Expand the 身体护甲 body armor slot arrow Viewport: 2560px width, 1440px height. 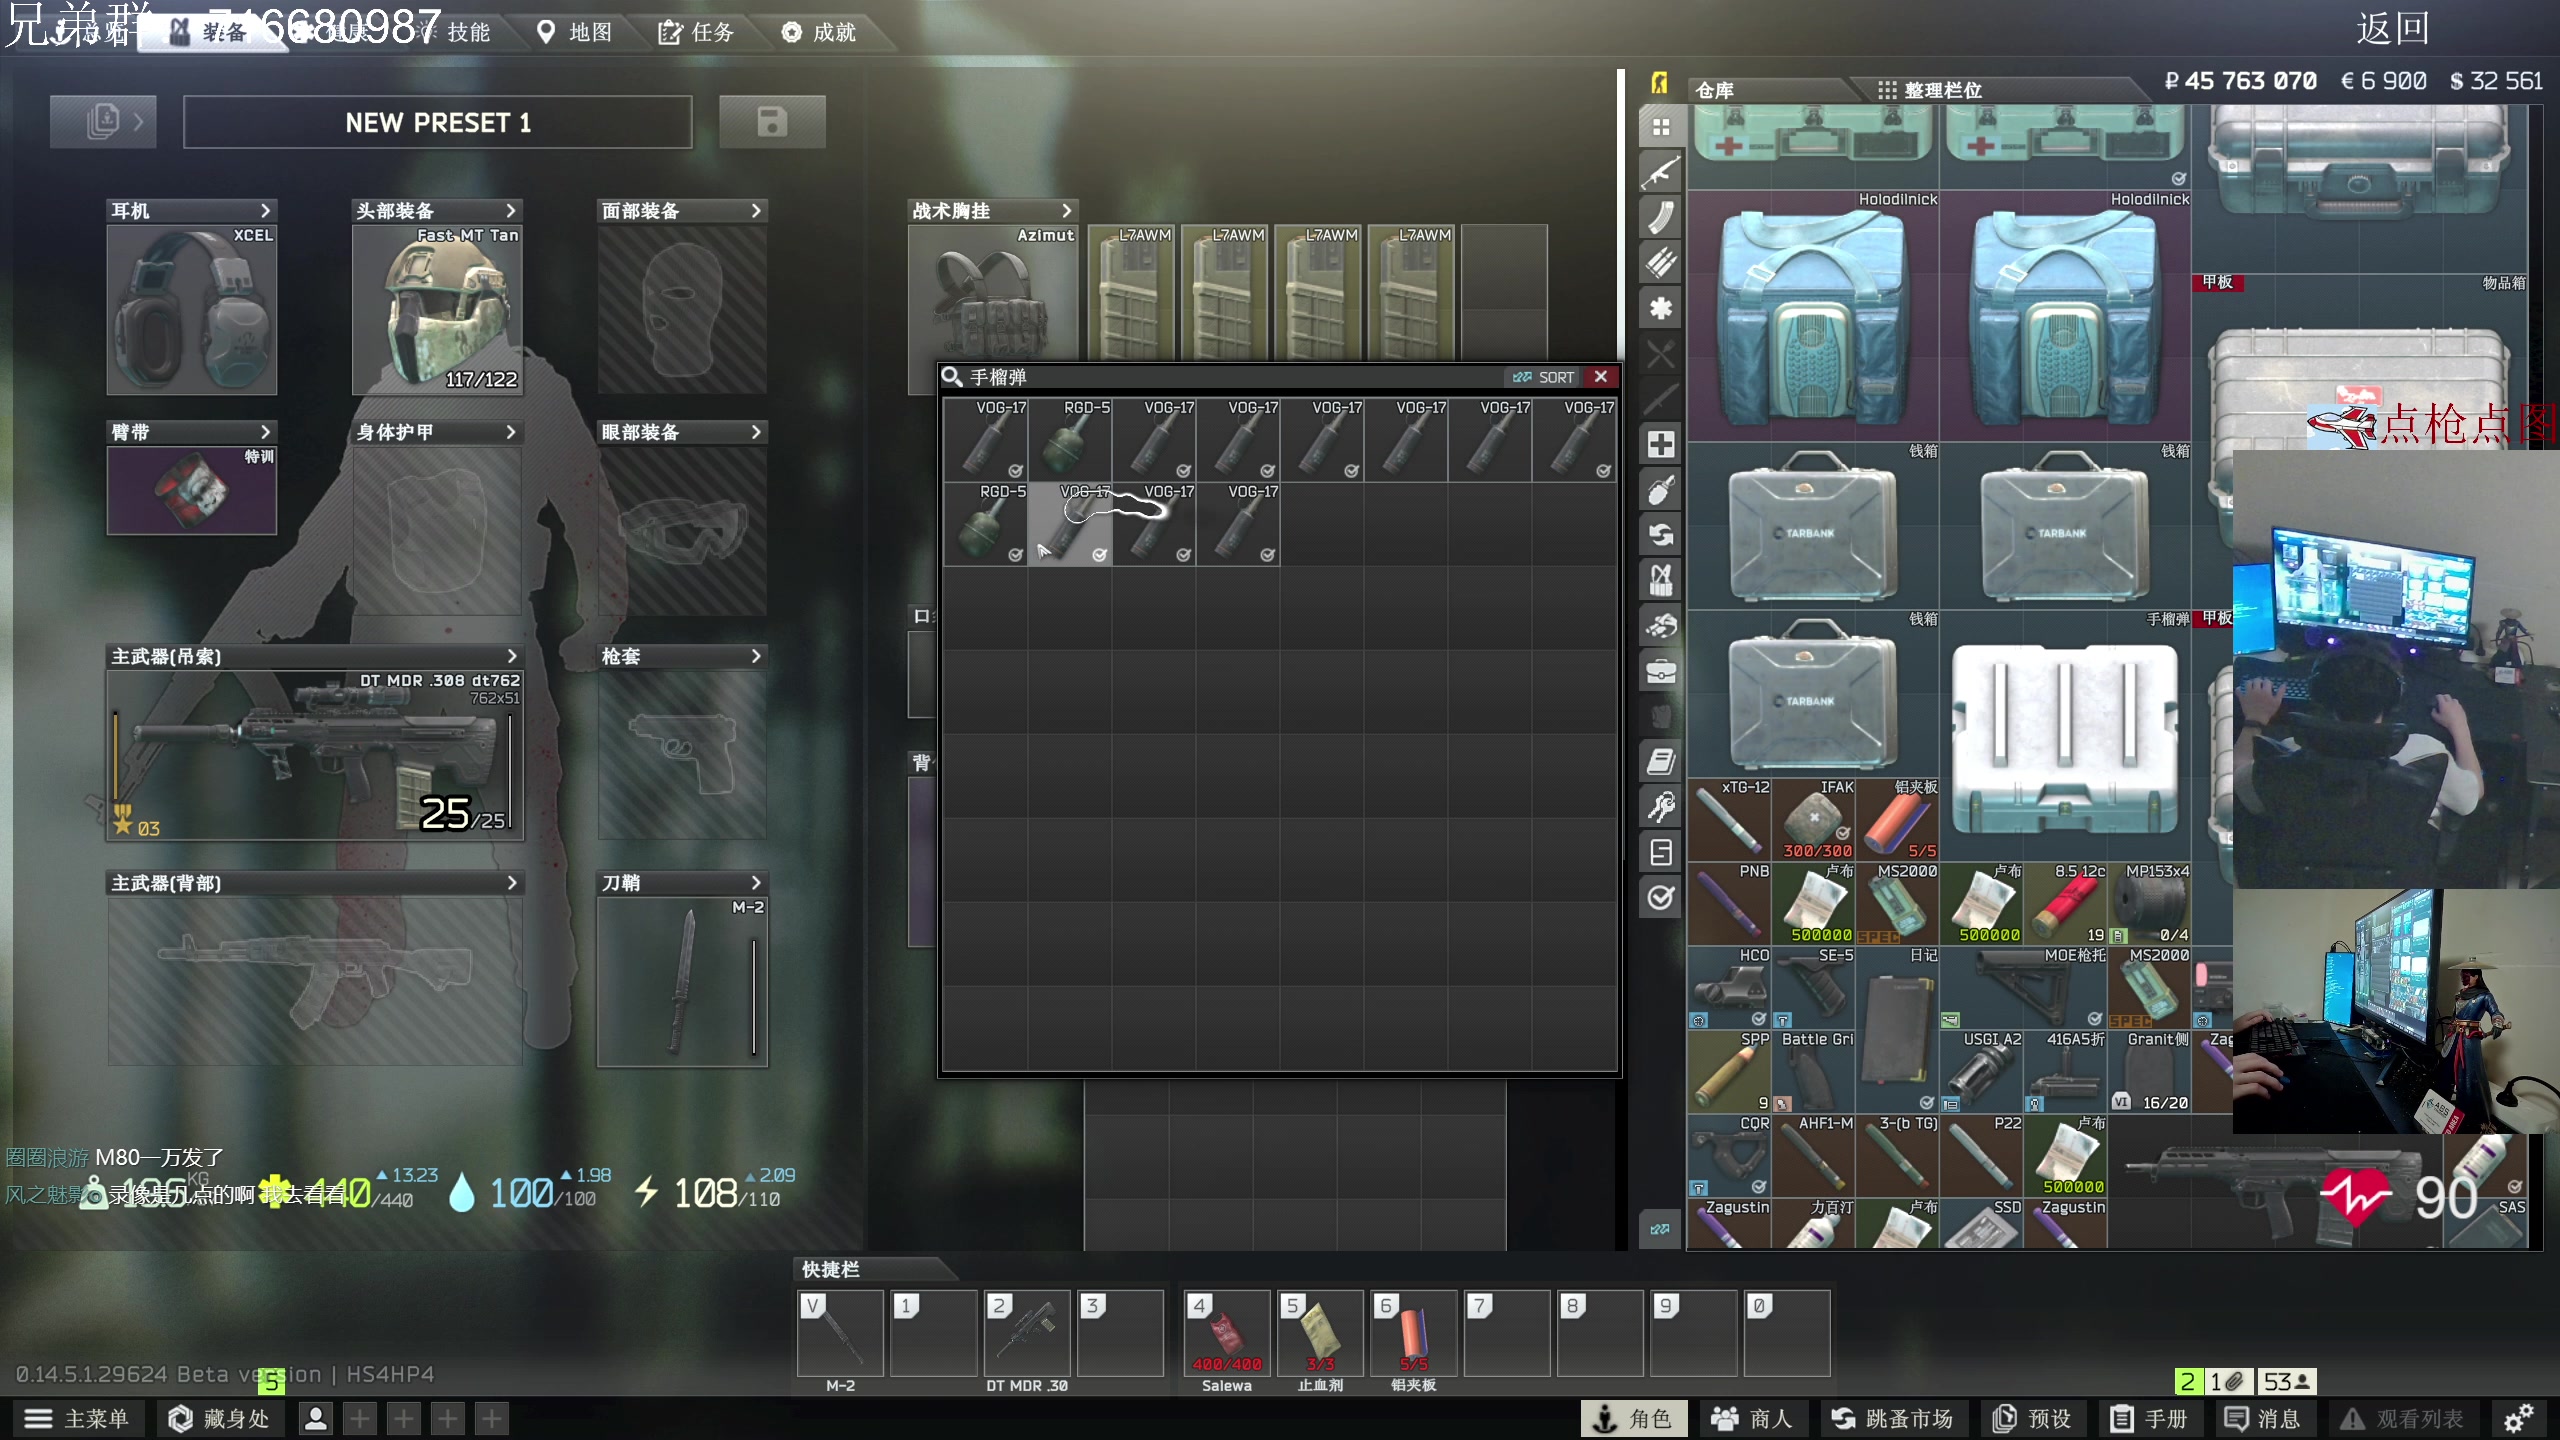[510, 432]
